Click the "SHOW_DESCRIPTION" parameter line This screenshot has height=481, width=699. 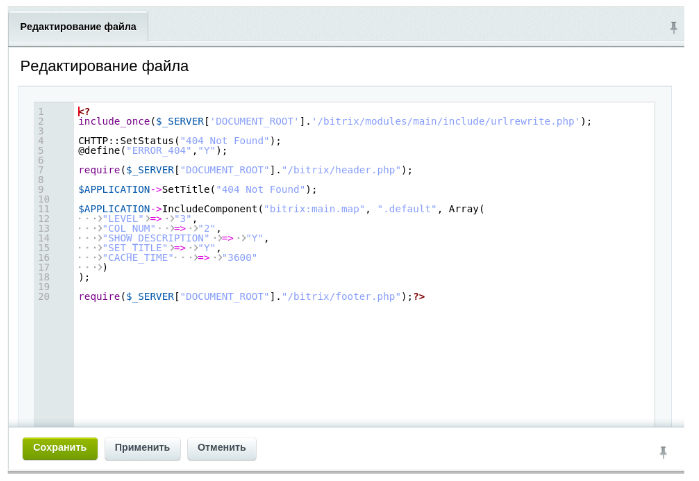175,238
